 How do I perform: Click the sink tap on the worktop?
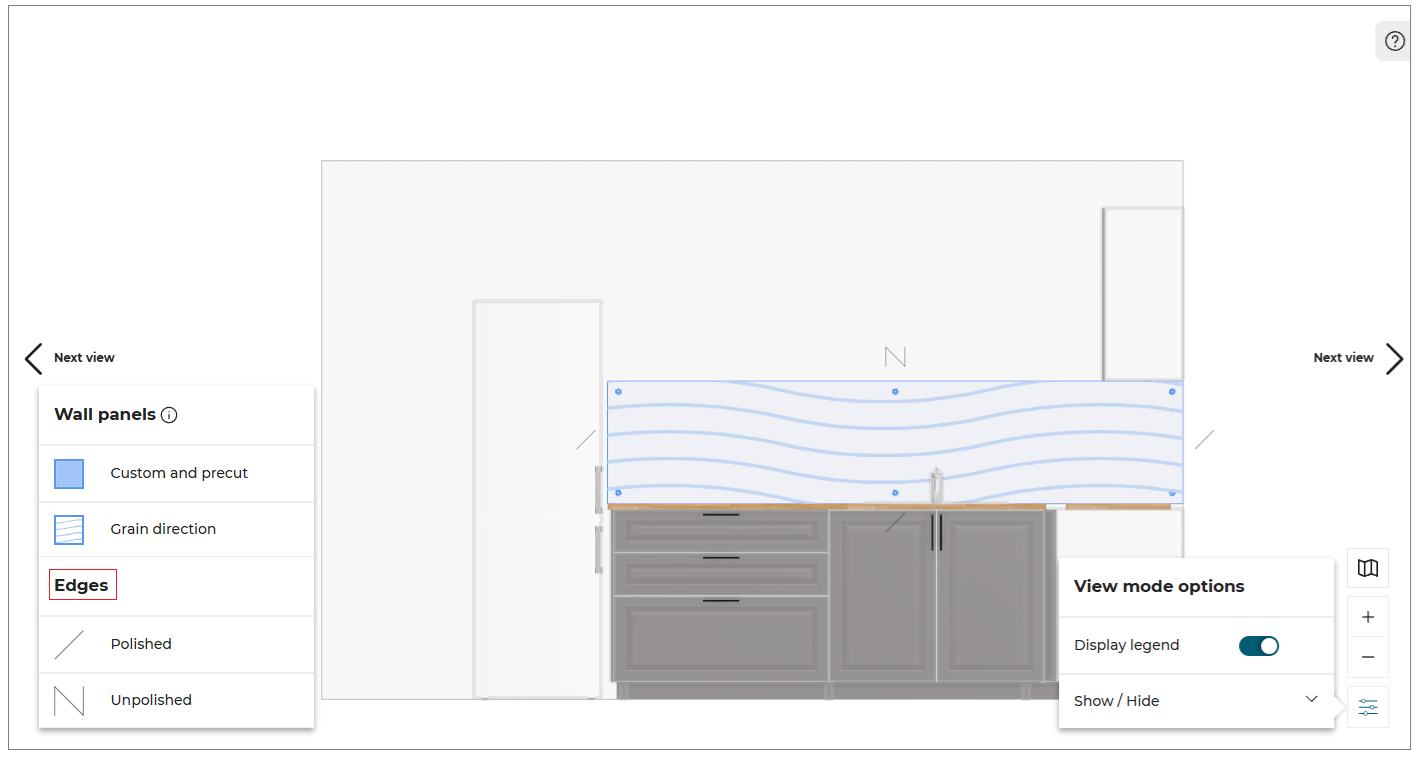point(936,485)
